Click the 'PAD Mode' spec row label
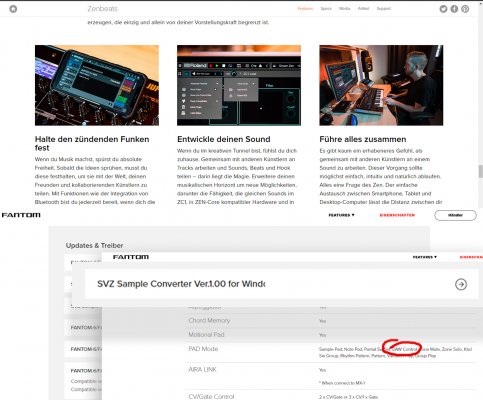 [203, 349]
